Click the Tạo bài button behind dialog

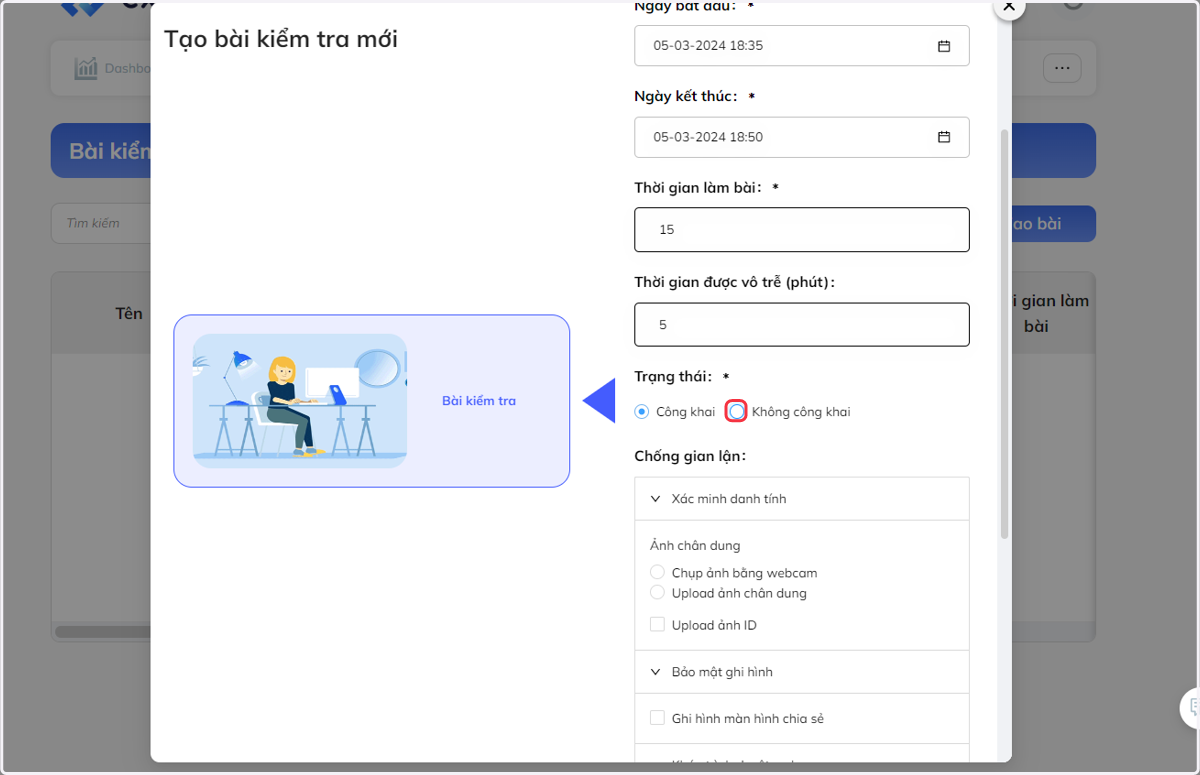1053,224
